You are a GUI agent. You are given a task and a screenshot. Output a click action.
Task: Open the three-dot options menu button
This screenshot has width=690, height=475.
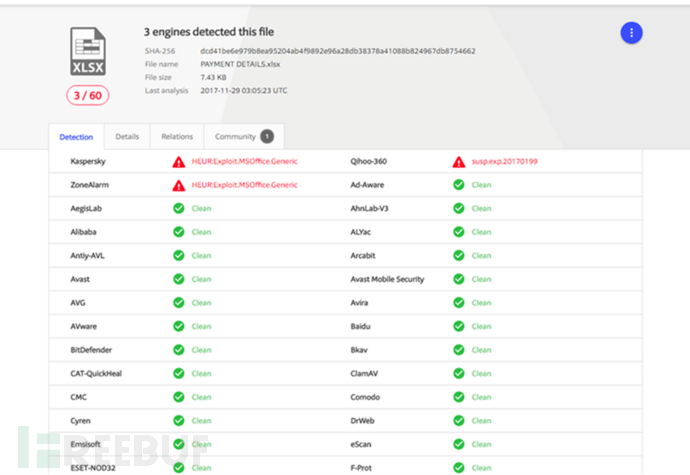(x=631, y=33)
